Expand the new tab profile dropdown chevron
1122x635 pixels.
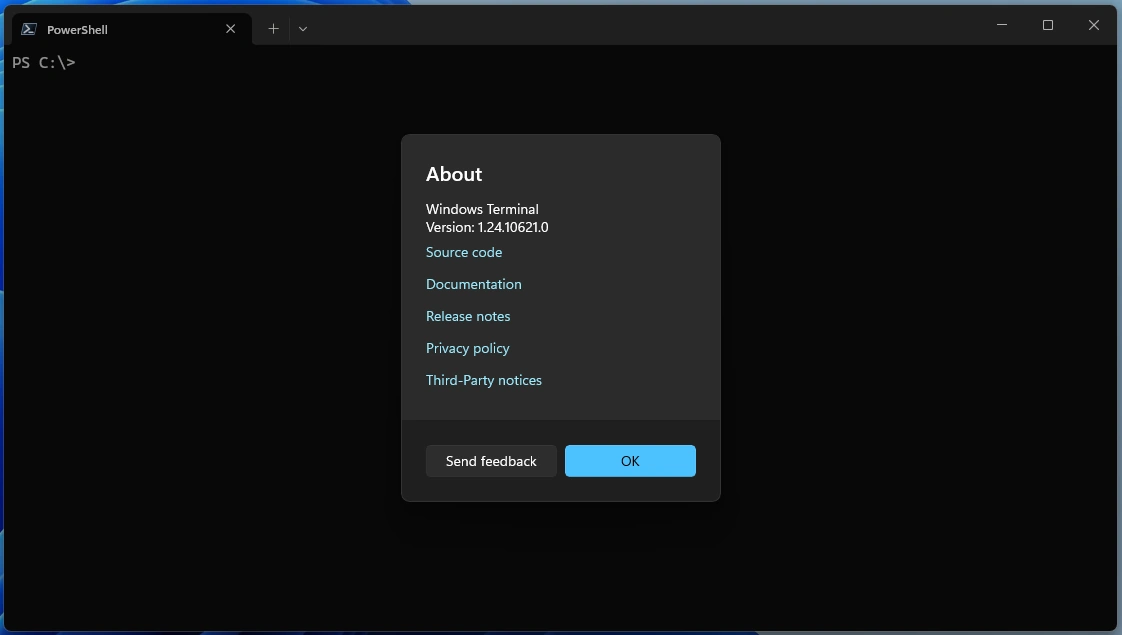pyautogui.click(x=303, y=29)
